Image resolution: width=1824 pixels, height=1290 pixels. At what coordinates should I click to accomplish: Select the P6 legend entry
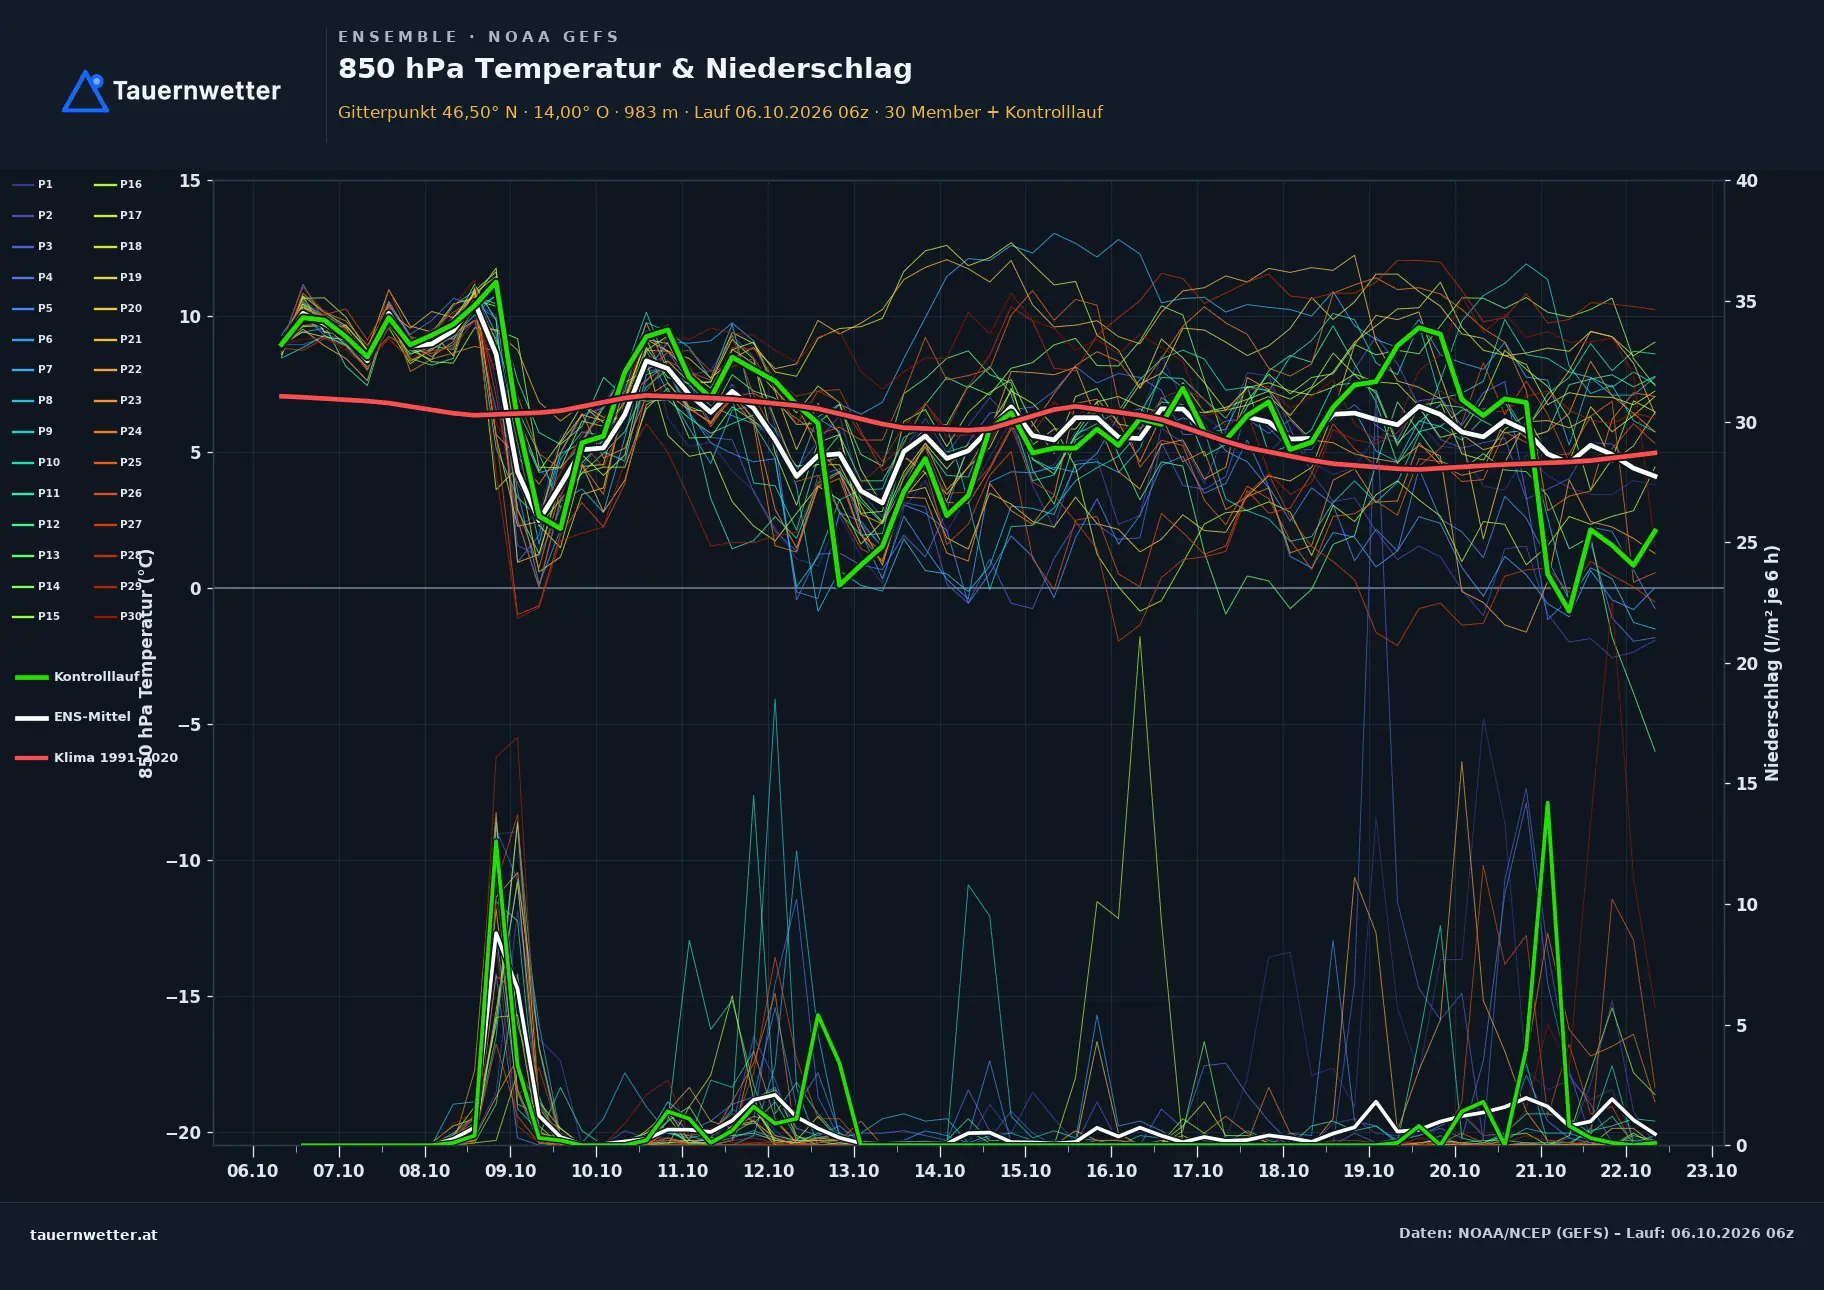point(32,339)
